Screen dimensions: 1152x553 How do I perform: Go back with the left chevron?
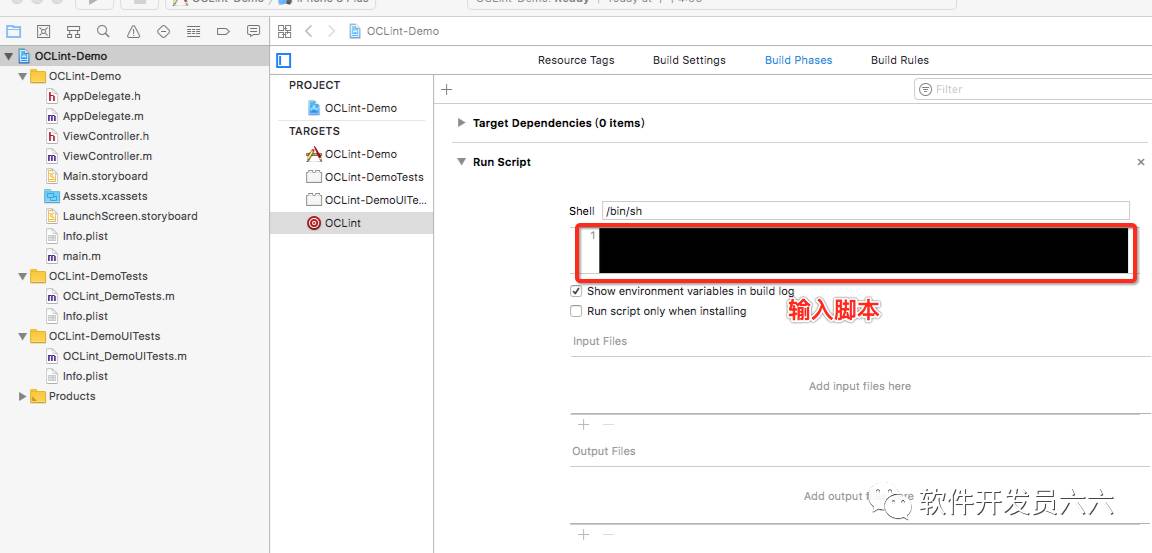pyautogui.click(x=309, y=31)
